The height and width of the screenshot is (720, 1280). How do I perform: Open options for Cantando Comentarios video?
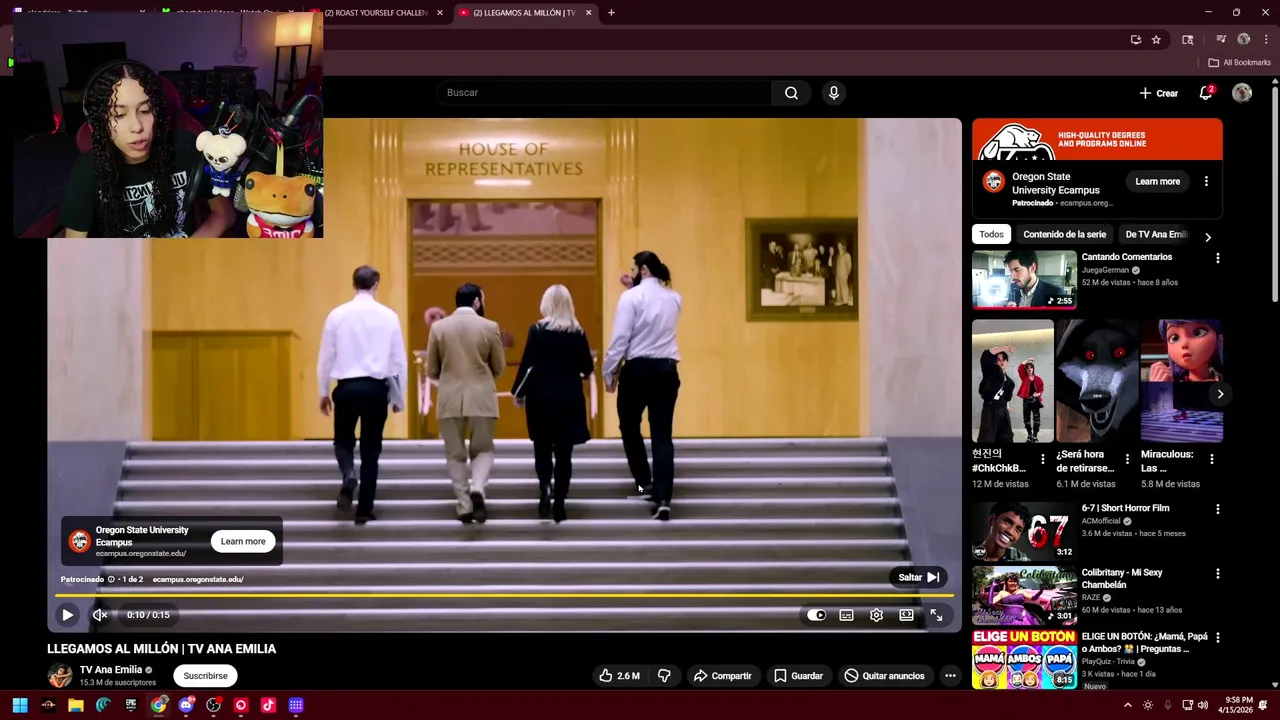click(x=1217, y=258)
